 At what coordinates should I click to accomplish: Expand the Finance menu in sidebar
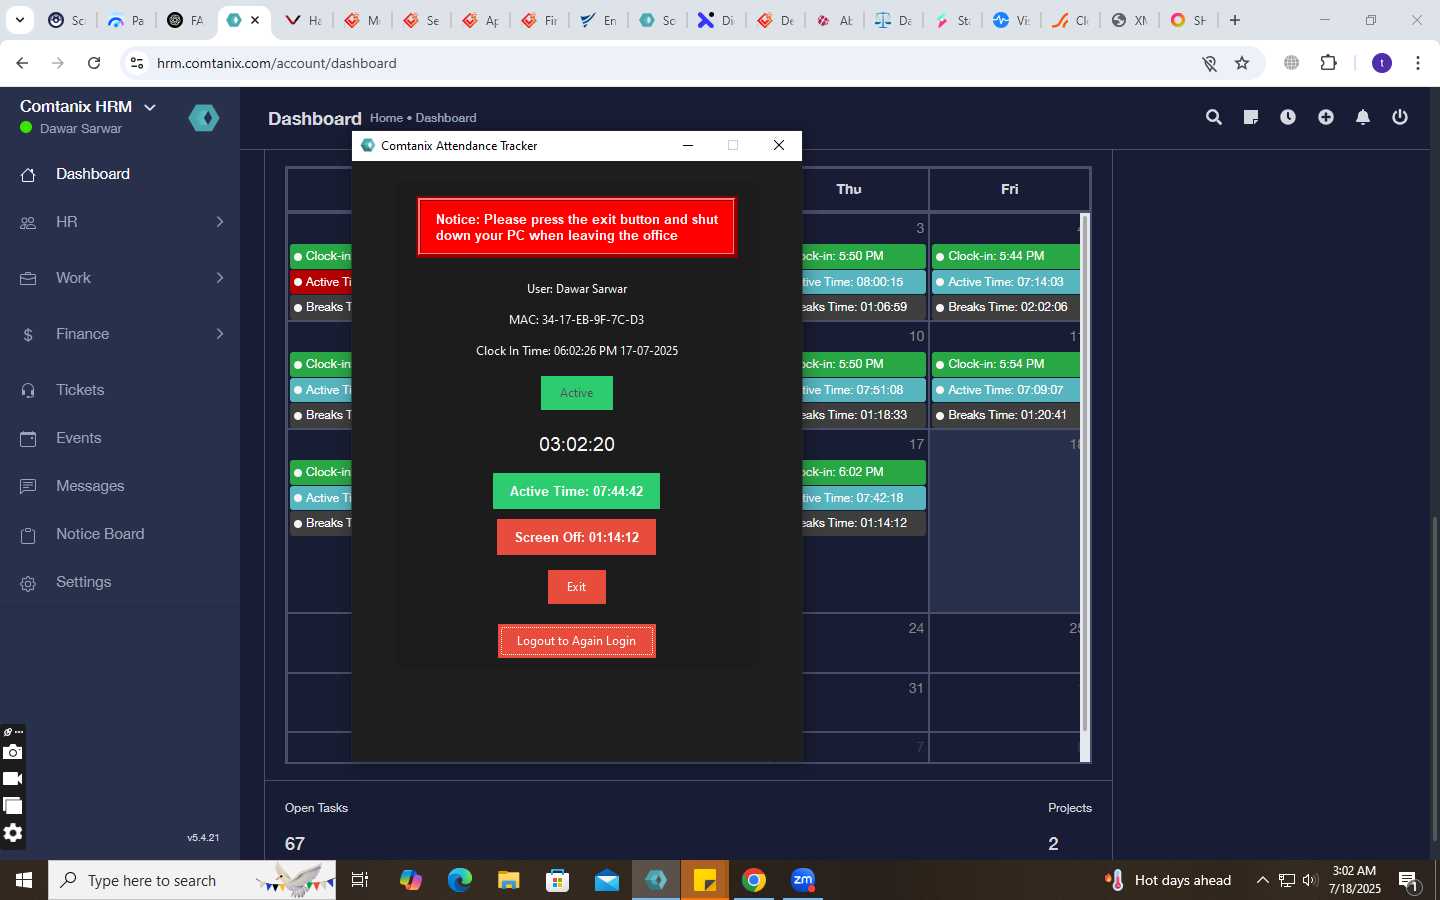[x=120, y=334]
